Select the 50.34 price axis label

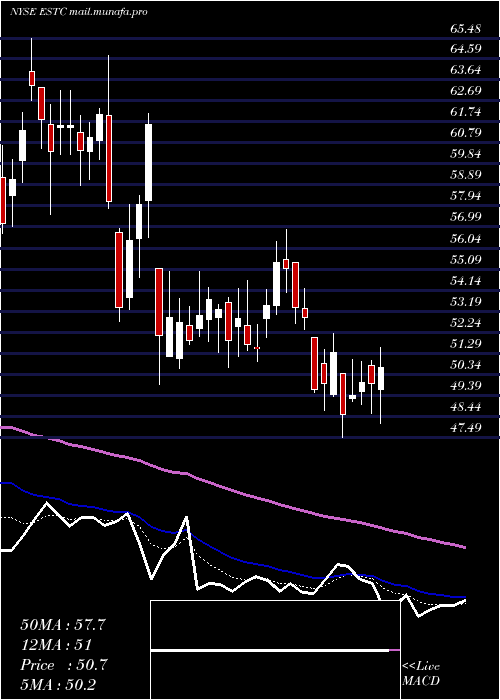pos(466,365)
